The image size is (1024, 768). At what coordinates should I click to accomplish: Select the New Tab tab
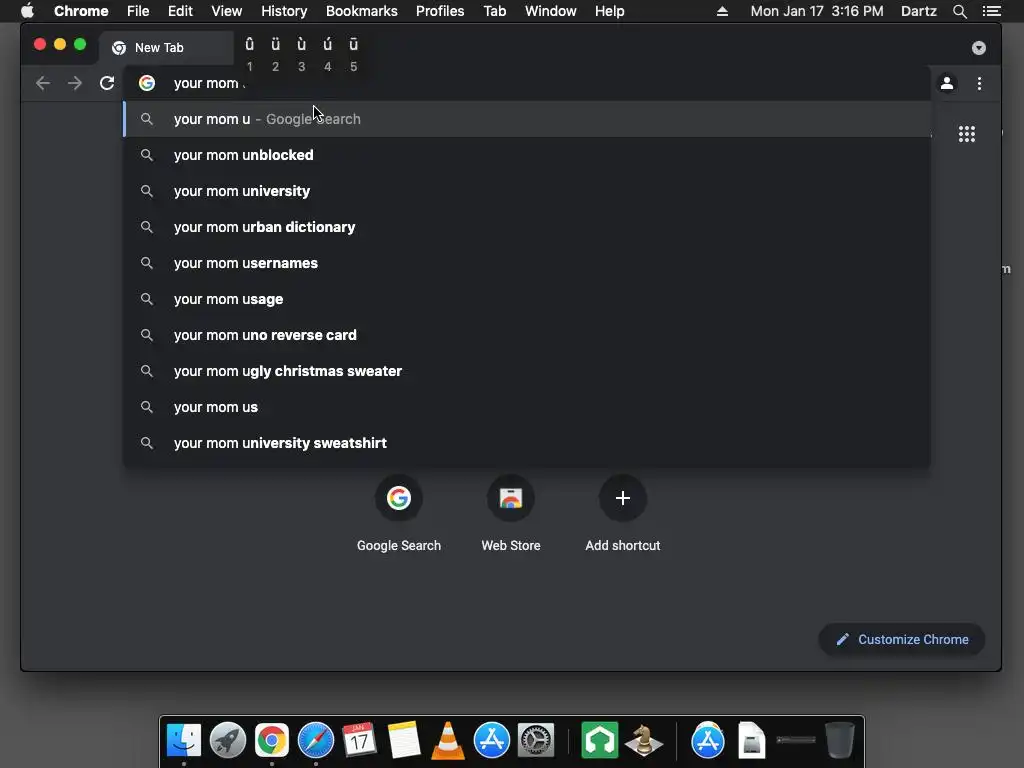pyautogui.click(x=166, y=48)
